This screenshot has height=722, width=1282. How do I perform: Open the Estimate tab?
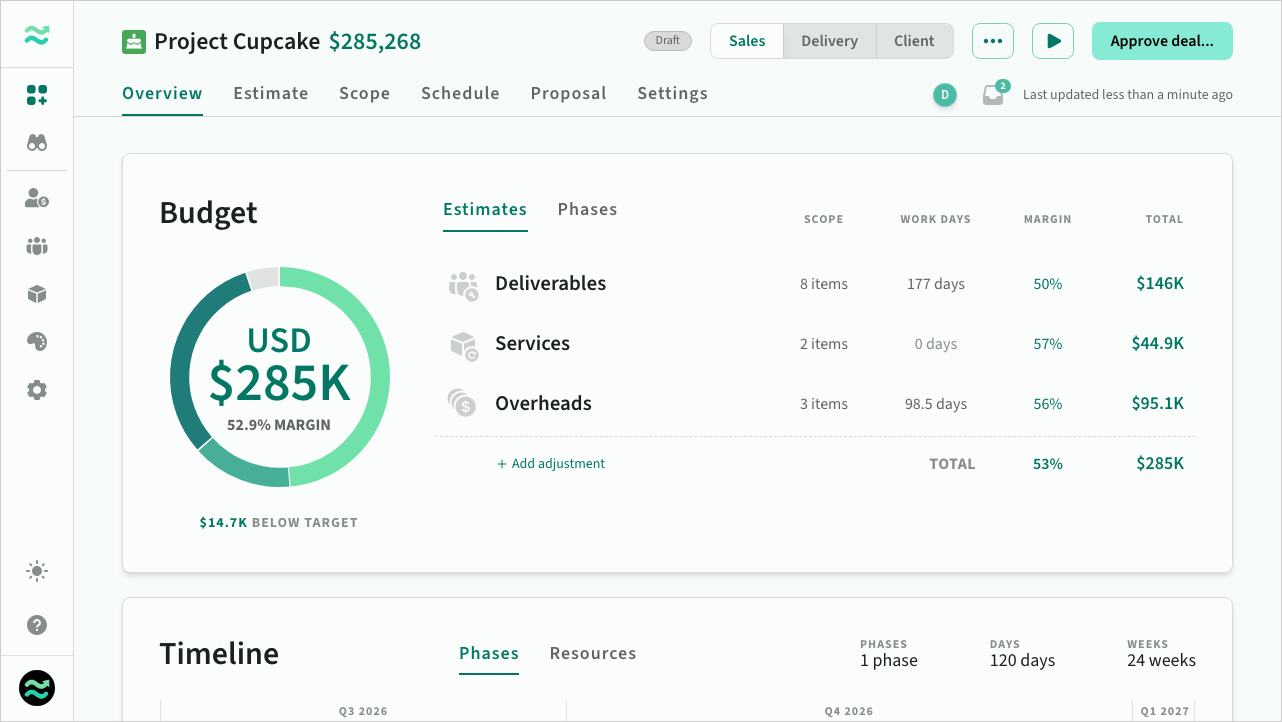click(271, 94)
